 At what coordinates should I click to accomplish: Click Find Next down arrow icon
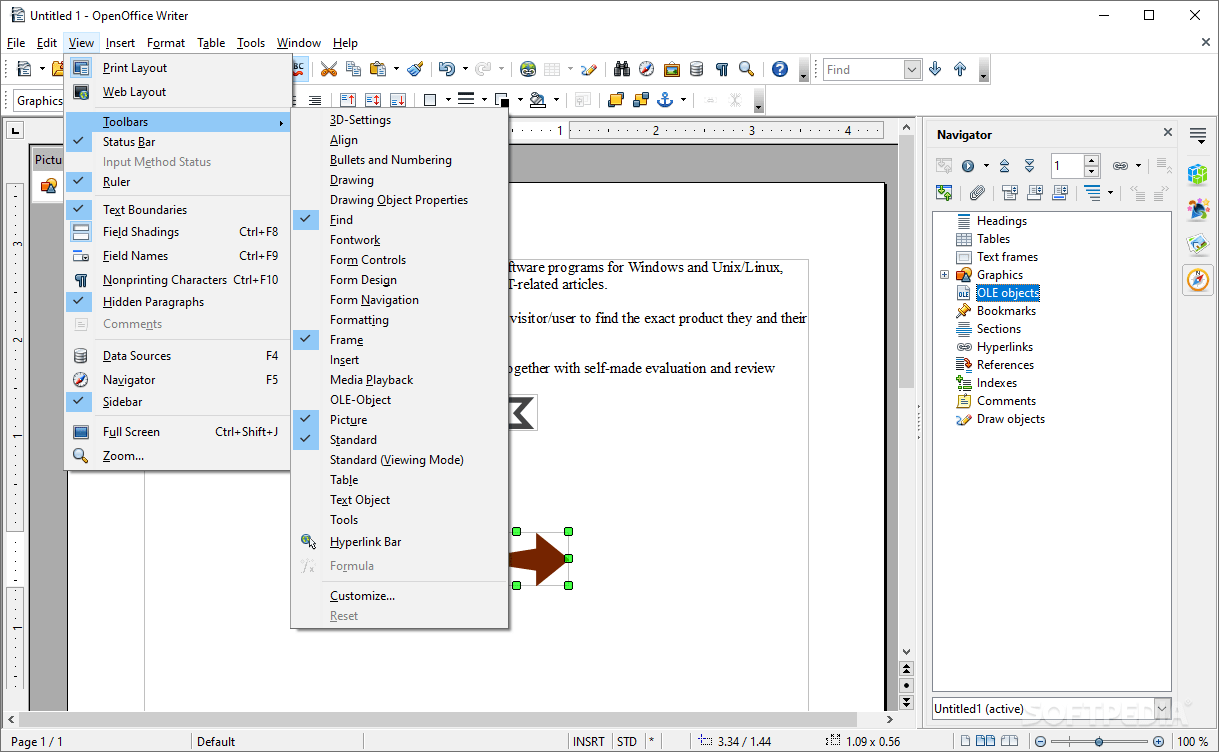tap(935, 69)
